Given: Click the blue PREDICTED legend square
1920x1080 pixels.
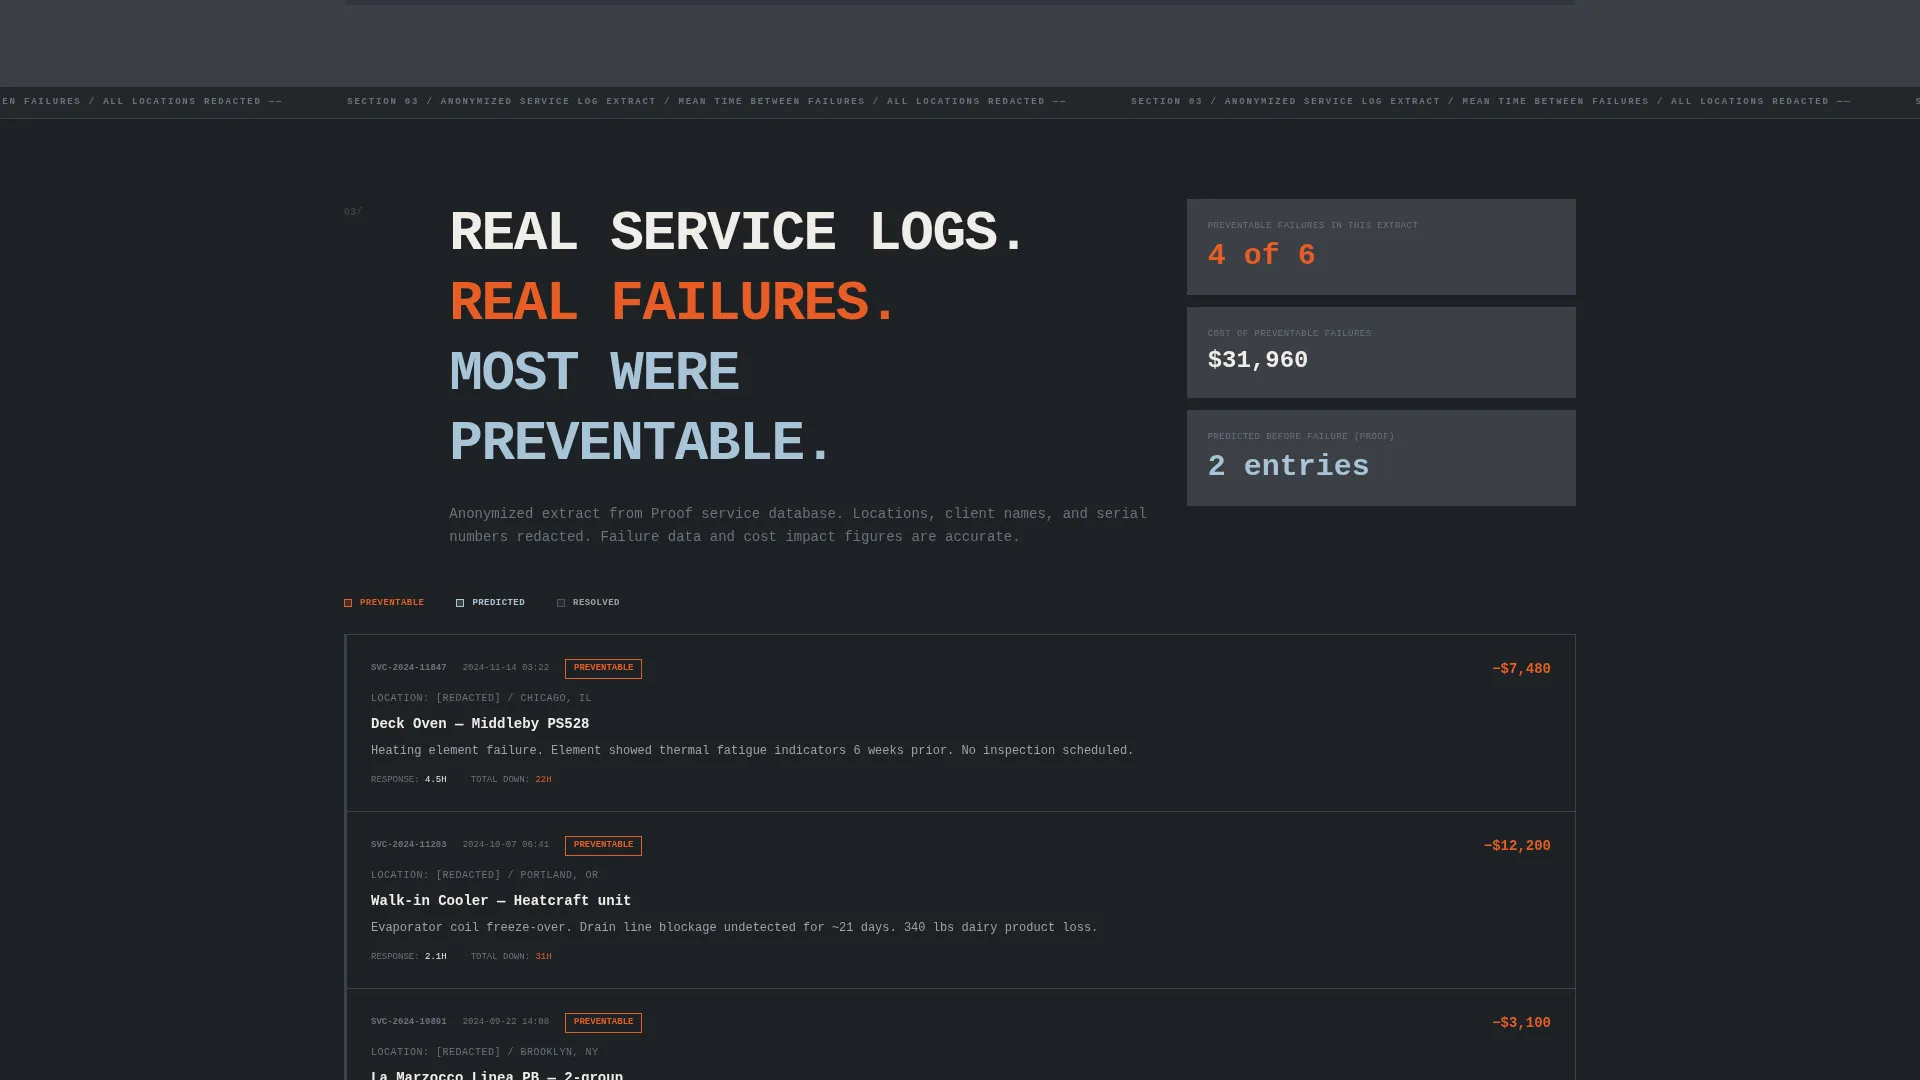Looking at the screenshot, I should pos(460,603).
